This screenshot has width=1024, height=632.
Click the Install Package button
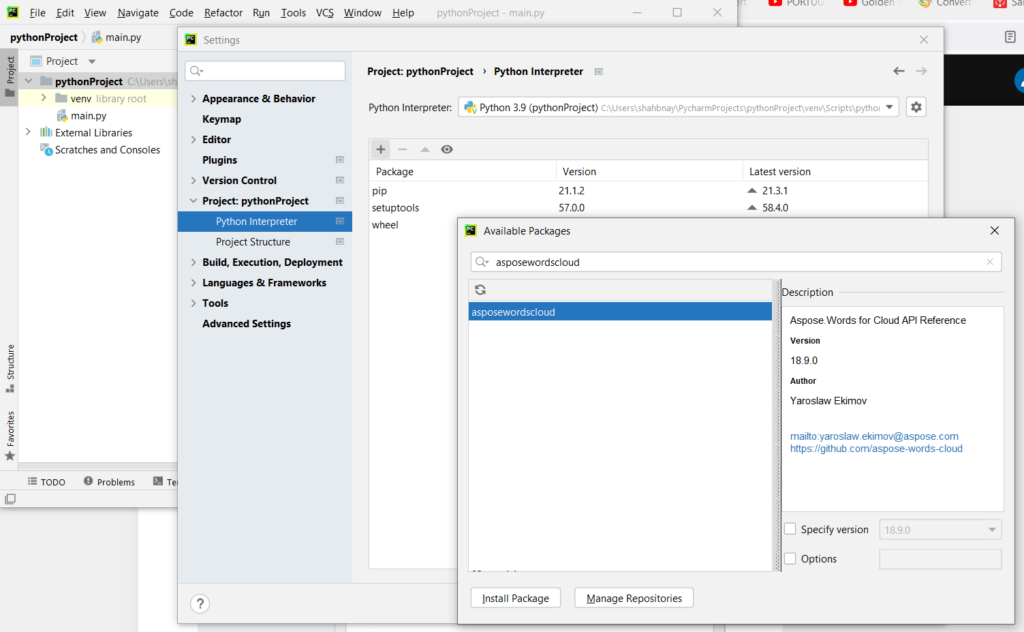(515, 598)
